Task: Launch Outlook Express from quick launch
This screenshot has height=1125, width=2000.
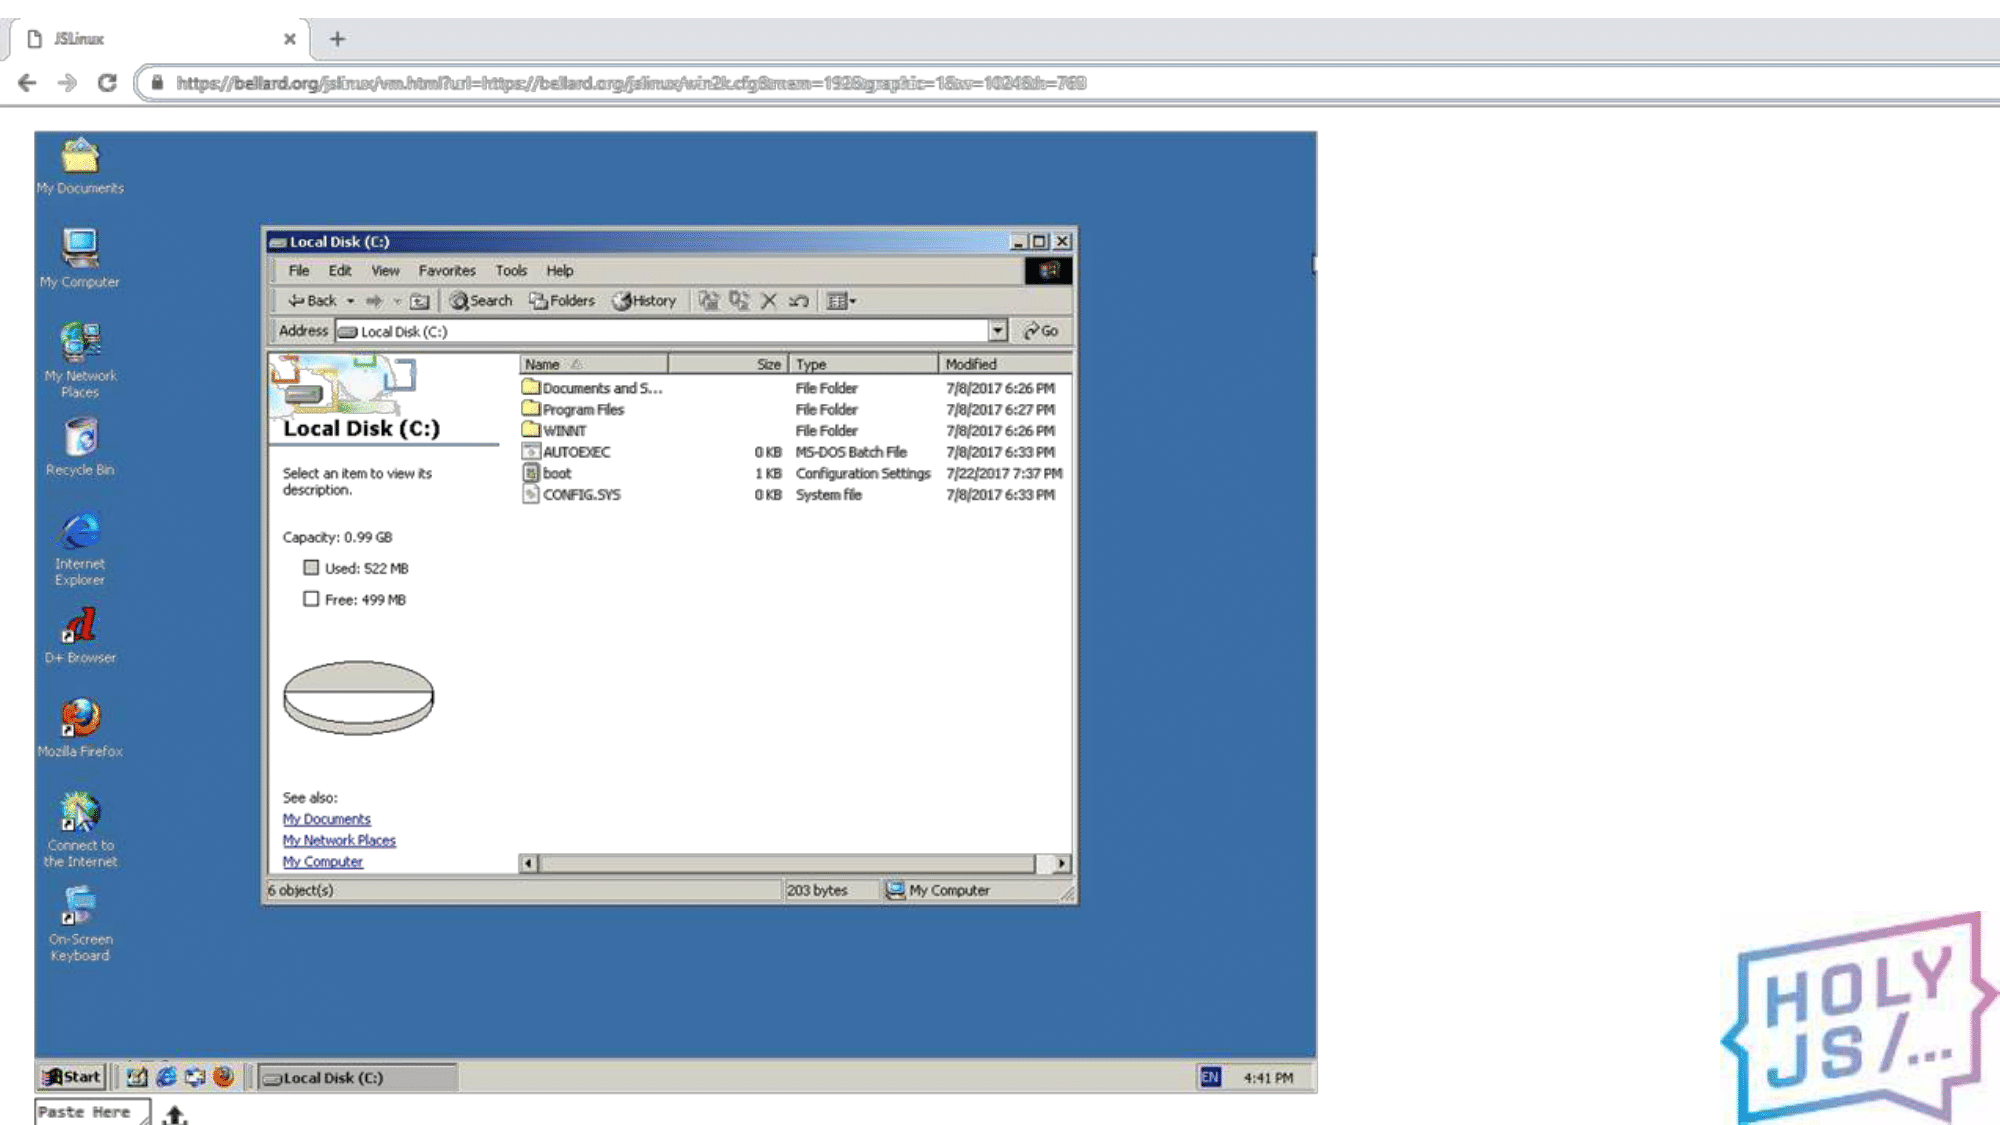Action: point(195,1077)
